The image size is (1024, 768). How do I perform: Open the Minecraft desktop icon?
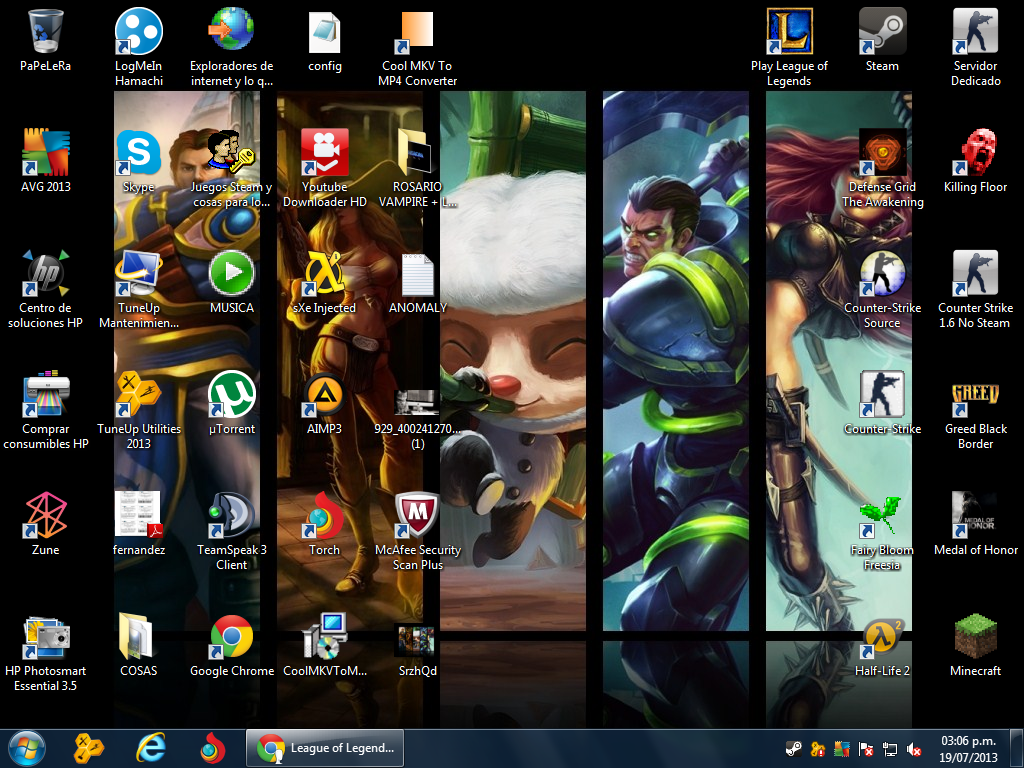975,636
